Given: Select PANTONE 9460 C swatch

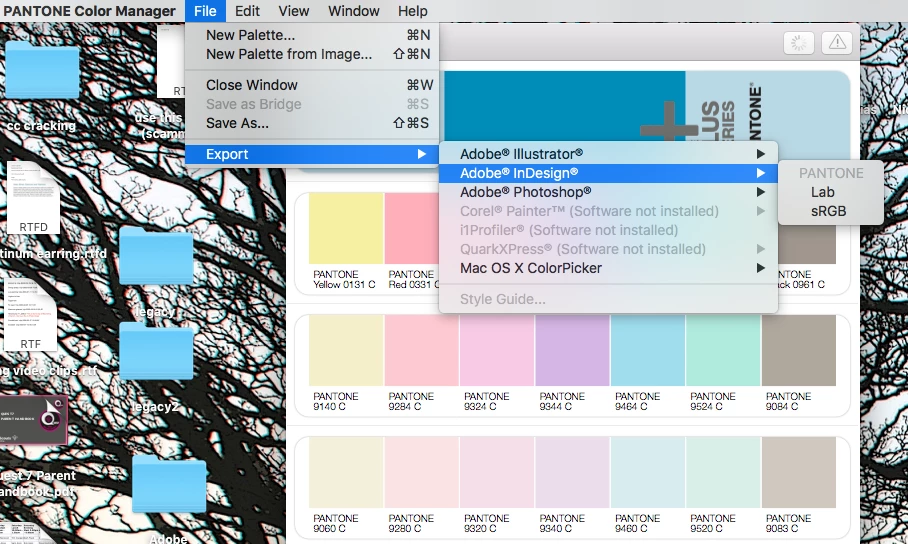Looking at the screenshot, I should [647, 473].
